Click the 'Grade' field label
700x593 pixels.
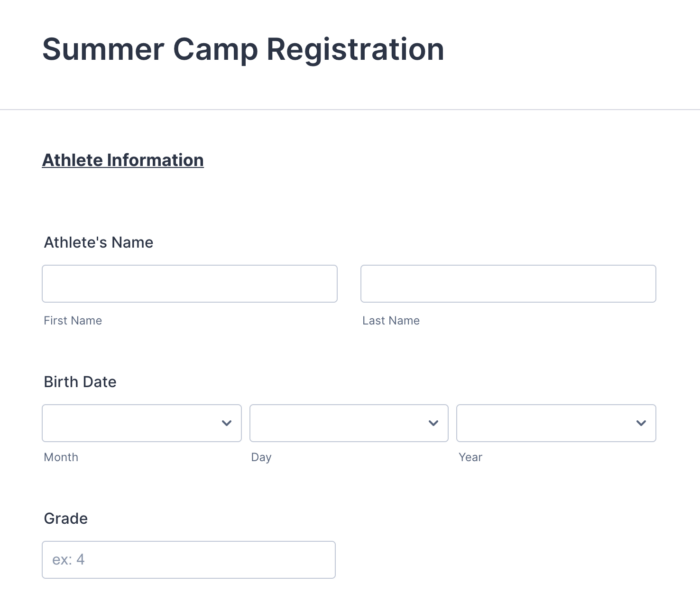click(x=66, y=518)
